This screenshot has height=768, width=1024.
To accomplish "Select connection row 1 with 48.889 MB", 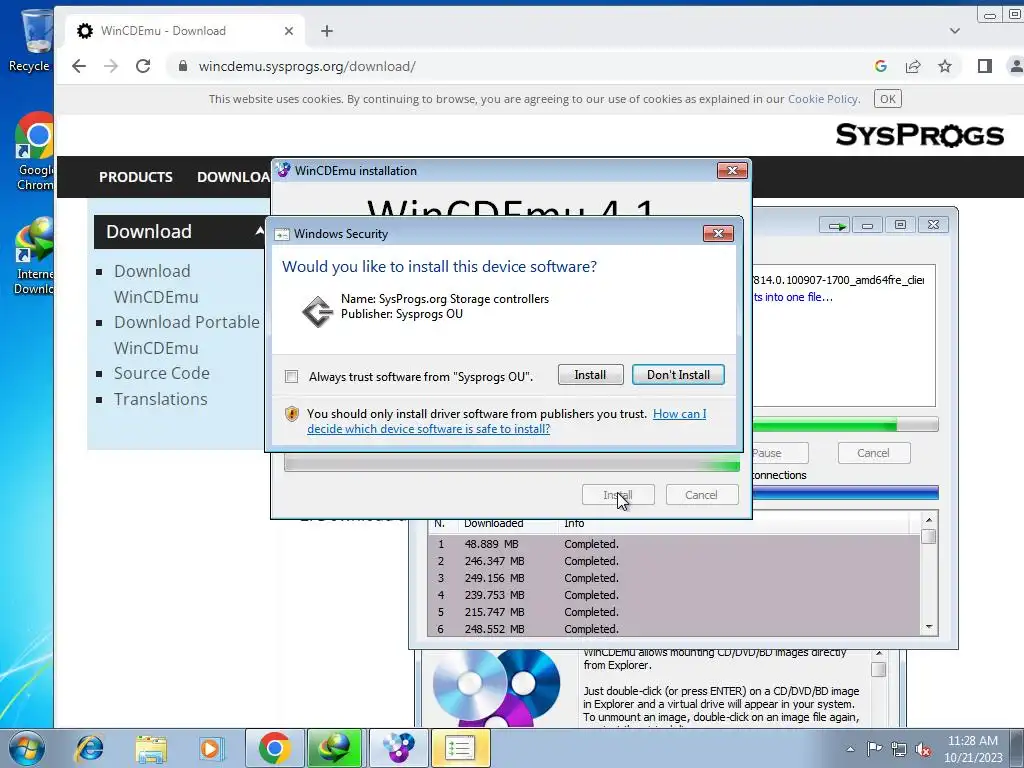I will coord(673,544).
